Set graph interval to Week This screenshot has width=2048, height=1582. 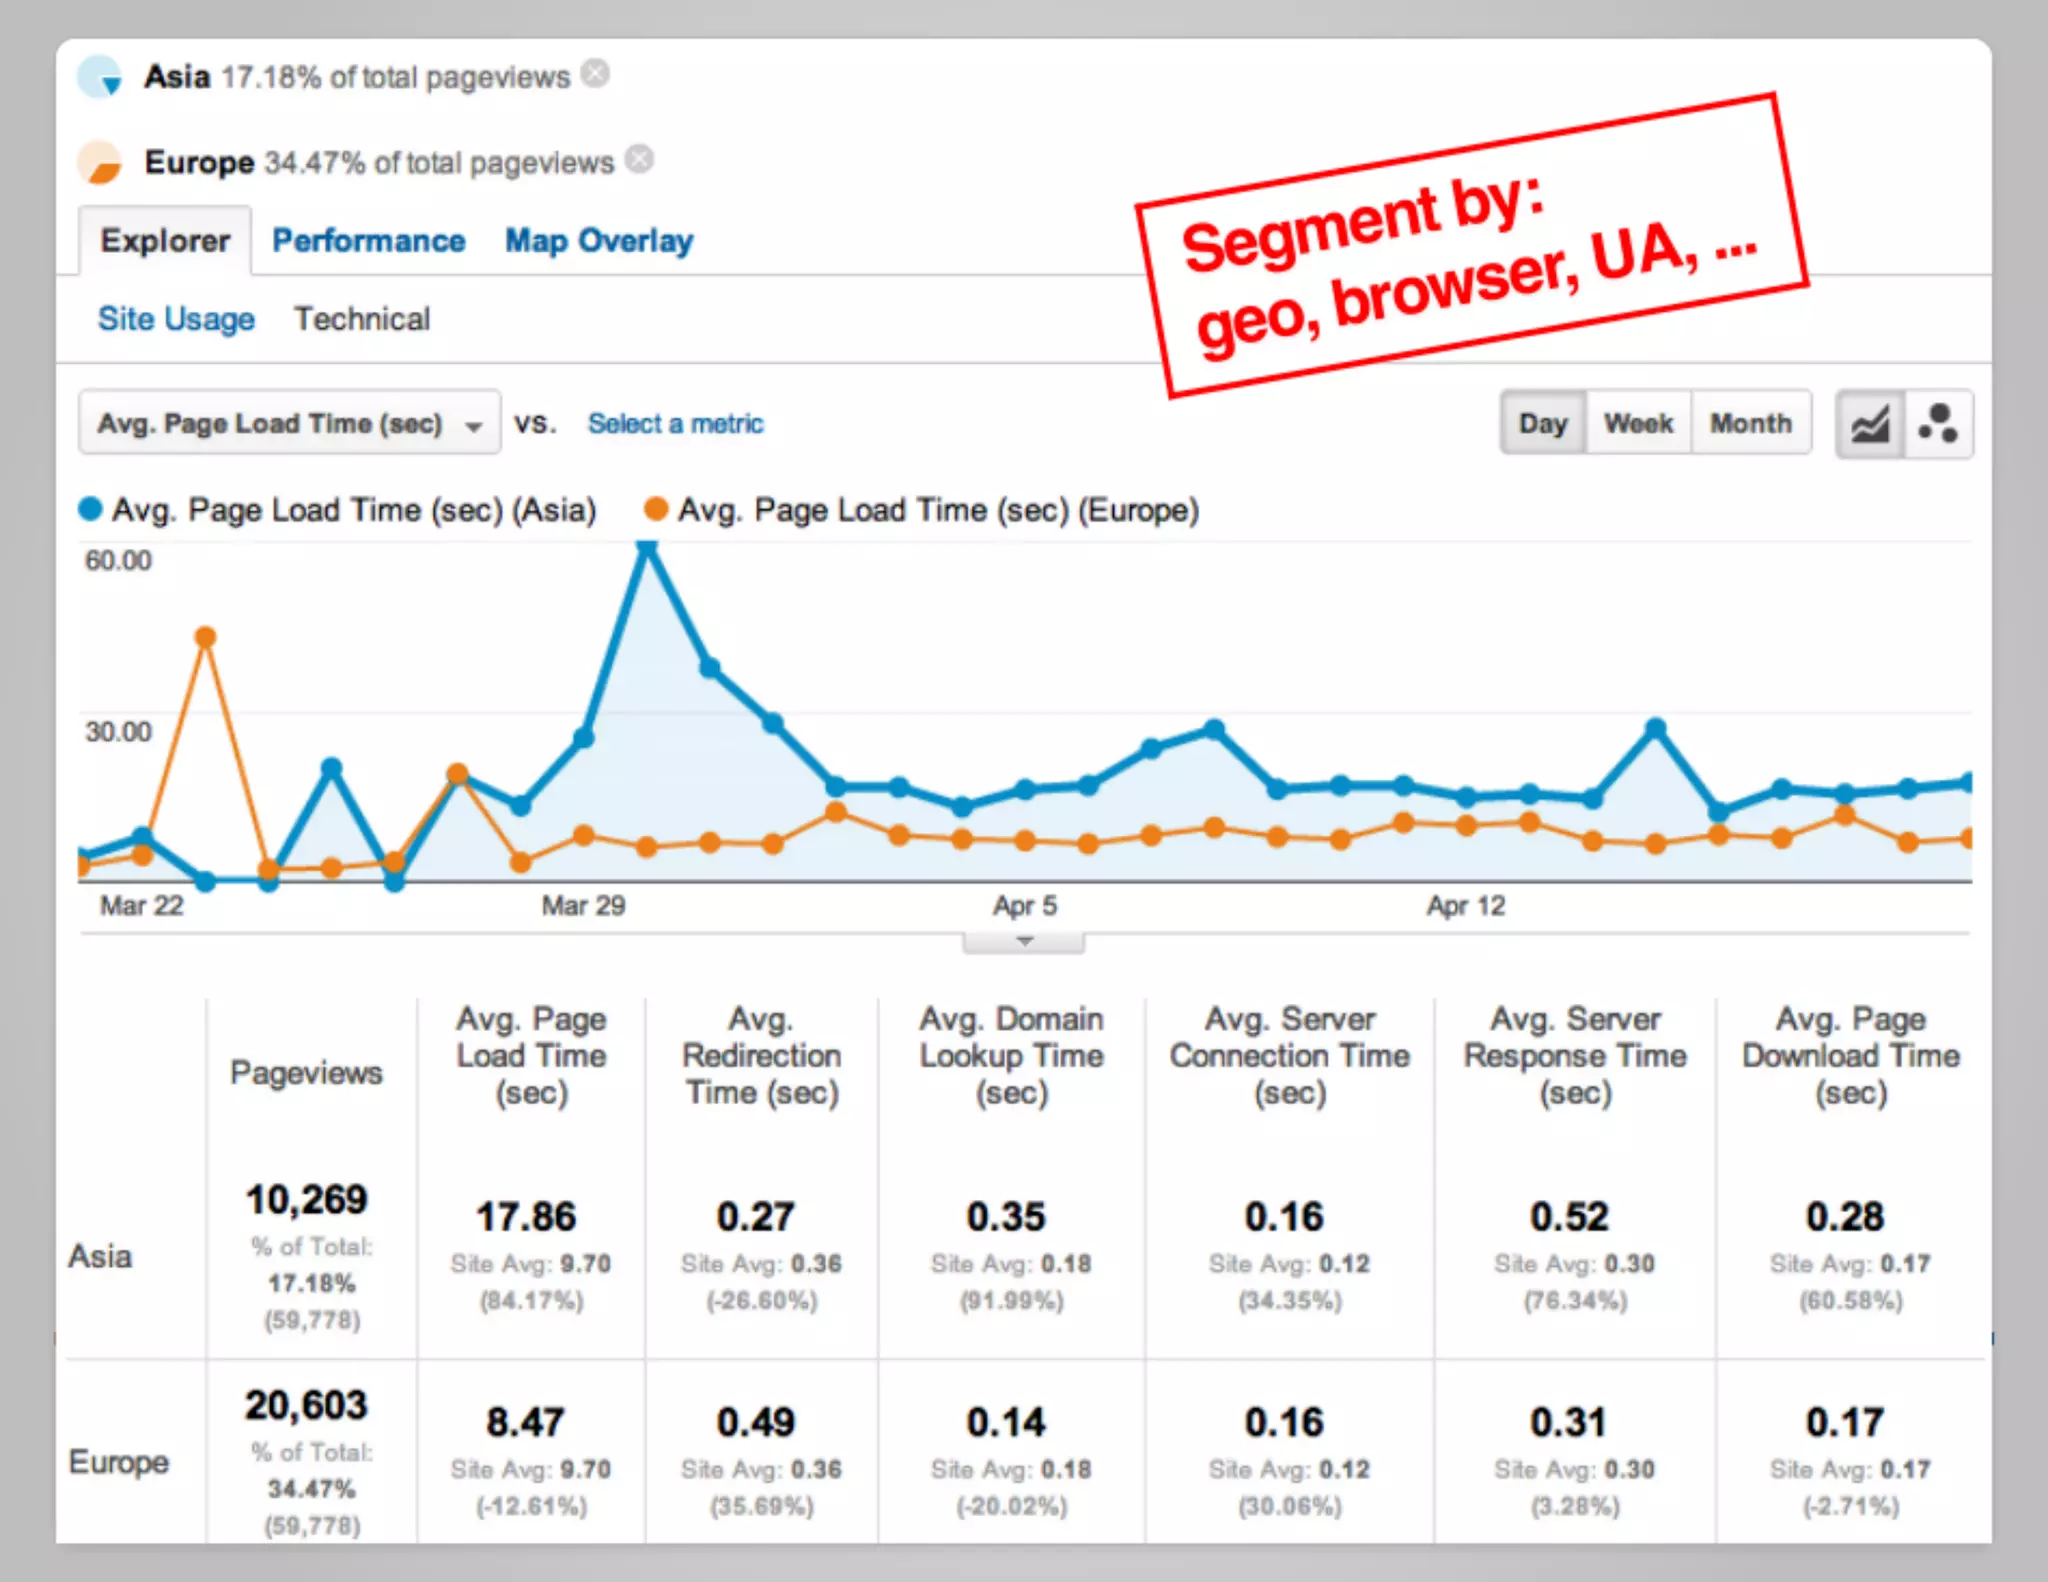(1638, 424)
